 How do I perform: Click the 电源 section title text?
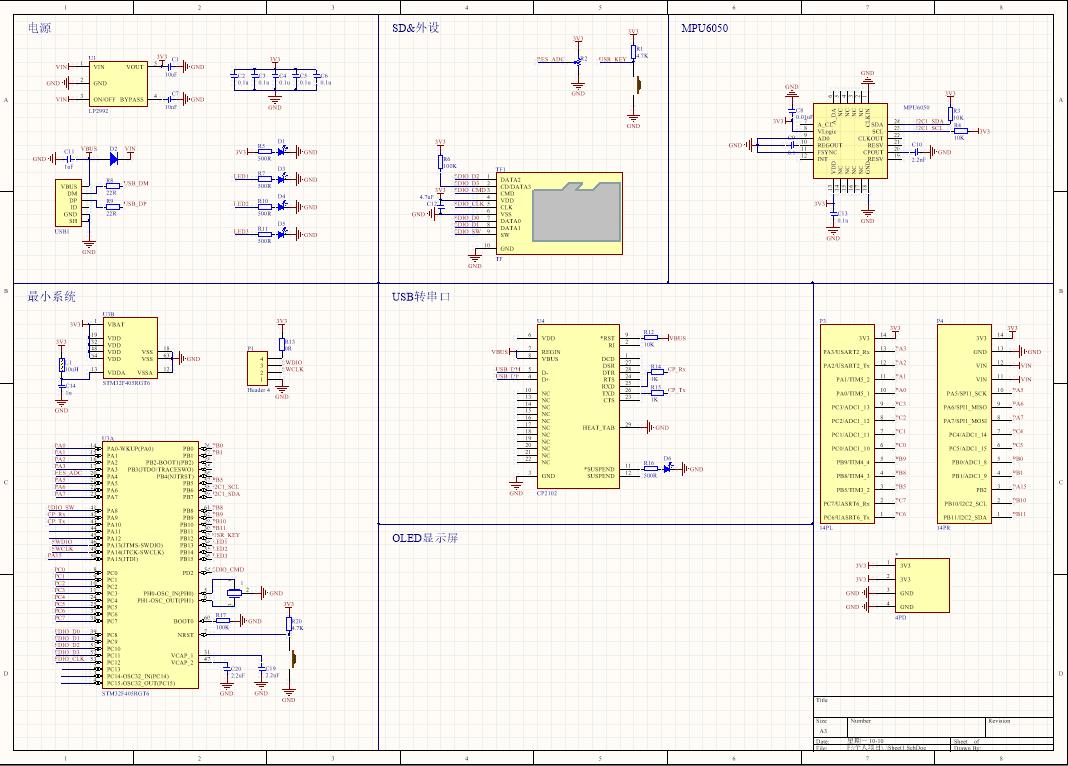click(39, 28)
